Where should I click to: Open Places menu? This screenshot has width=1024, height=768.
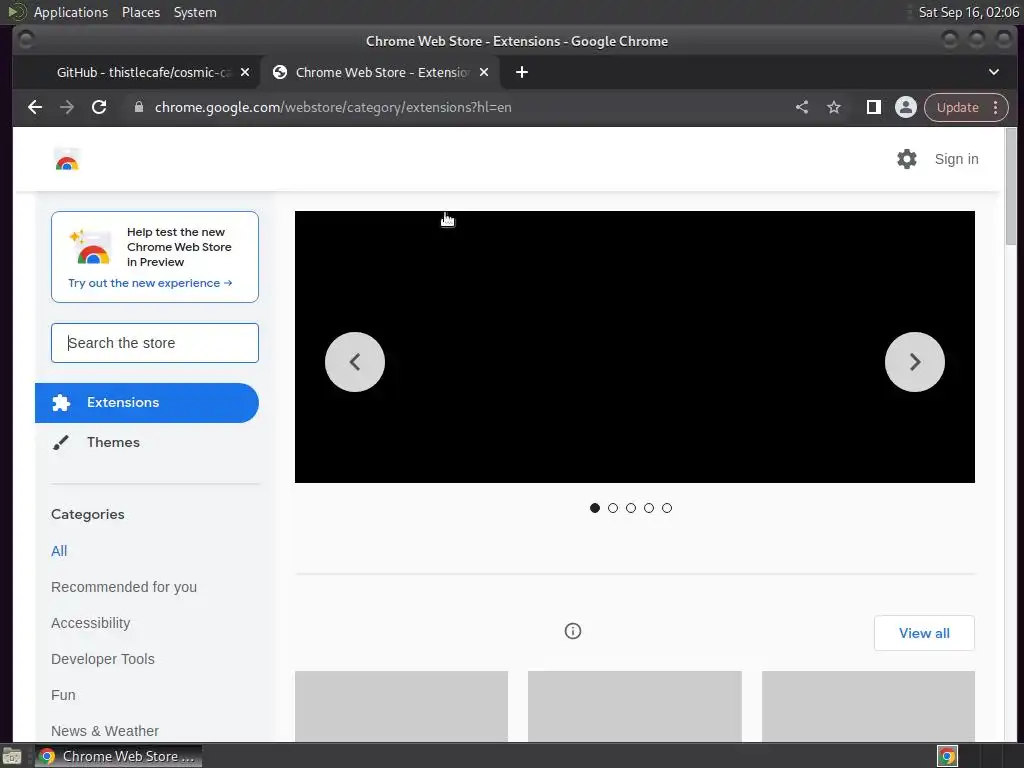pos(141,12)
